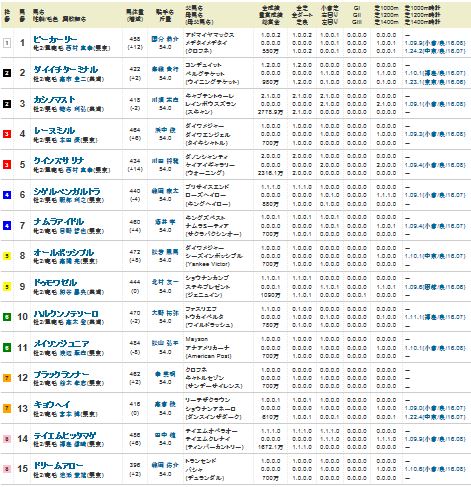Viewport: 471px width, 487px height.
Task: Click body weight 396 in ドリームアロー row
Action: [x=135, y=465]
